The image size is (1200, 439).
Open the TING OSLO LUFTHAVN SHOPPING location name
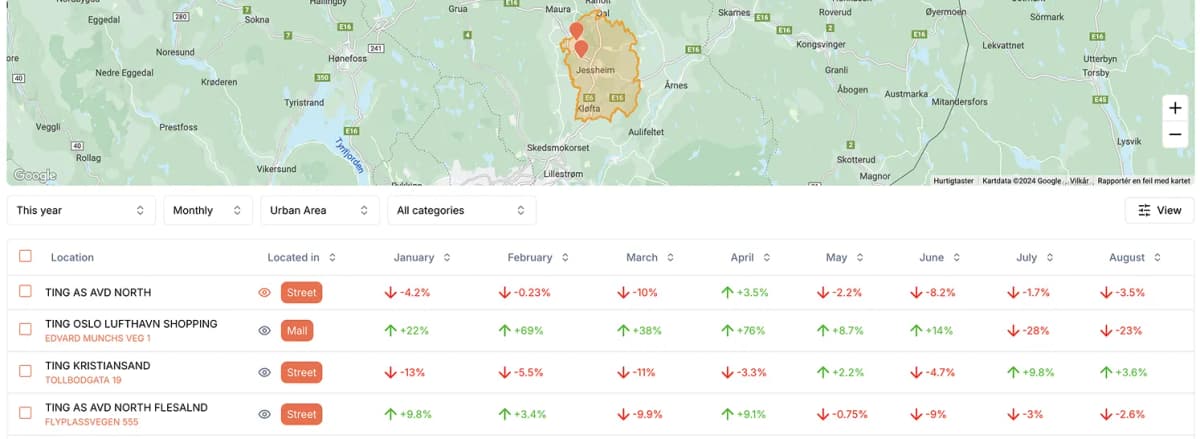(x=131, y=324)
